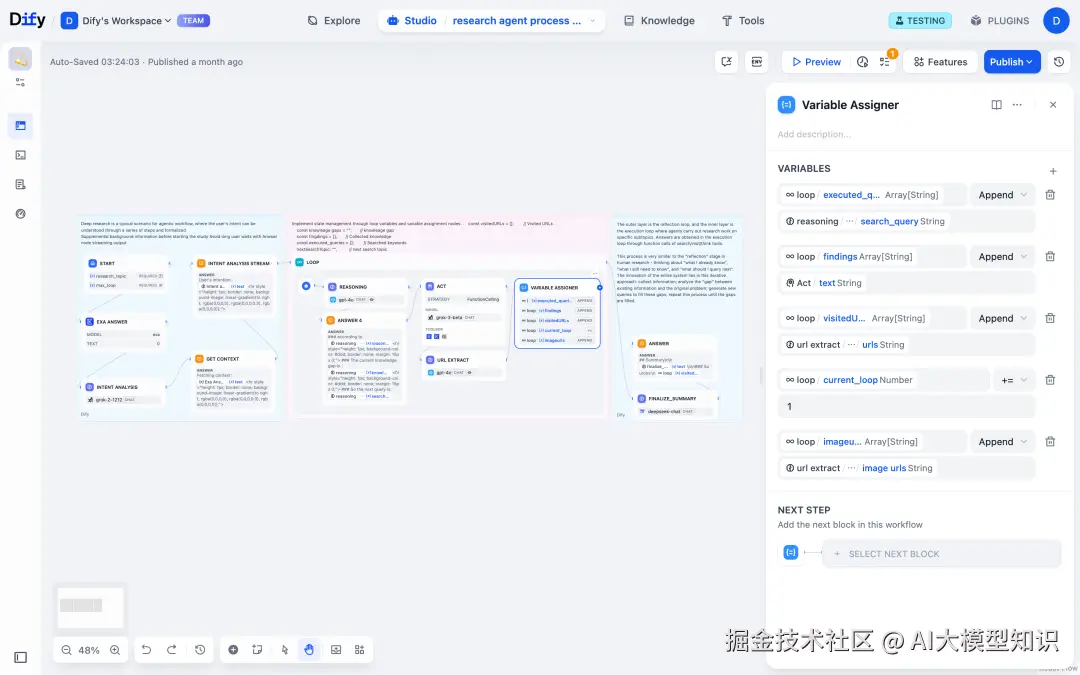Export canvas as image
Screen dimensions: 1080x675
click(336, 650)
